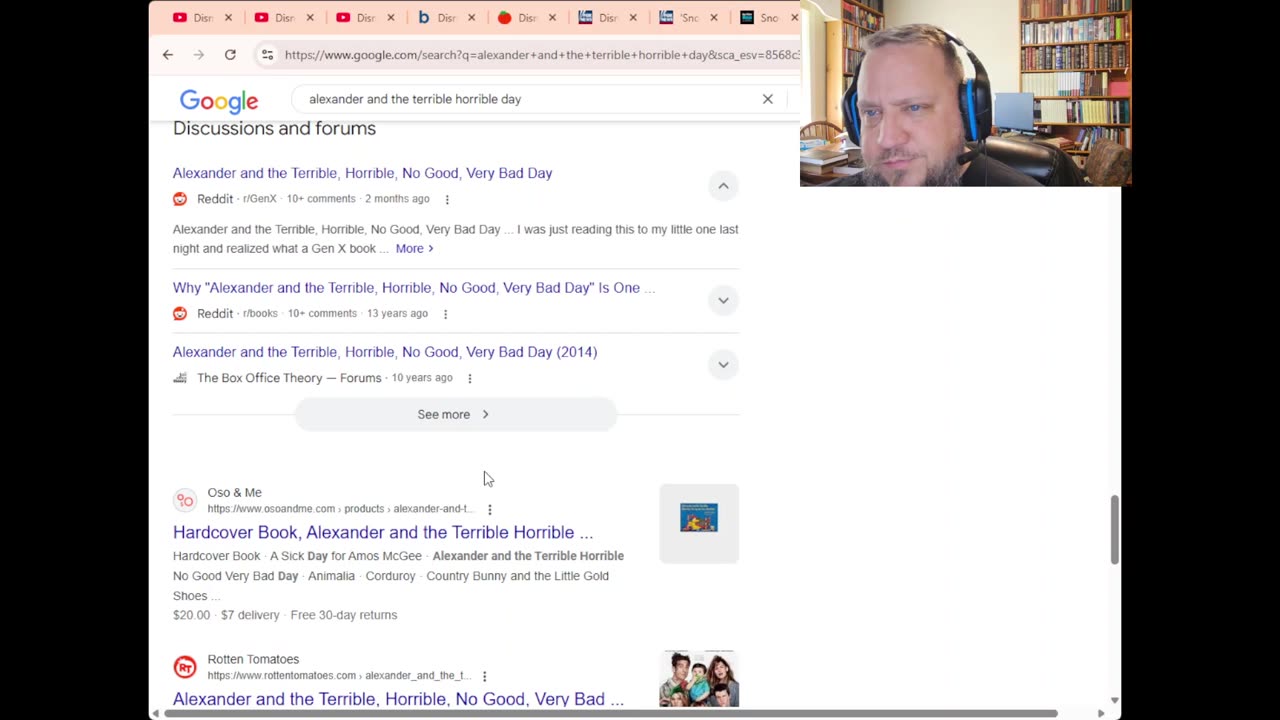The image size is (1280, 720).
Task: Open Very Bad Day (2014) forum link
Action: [x=385, y=352]
